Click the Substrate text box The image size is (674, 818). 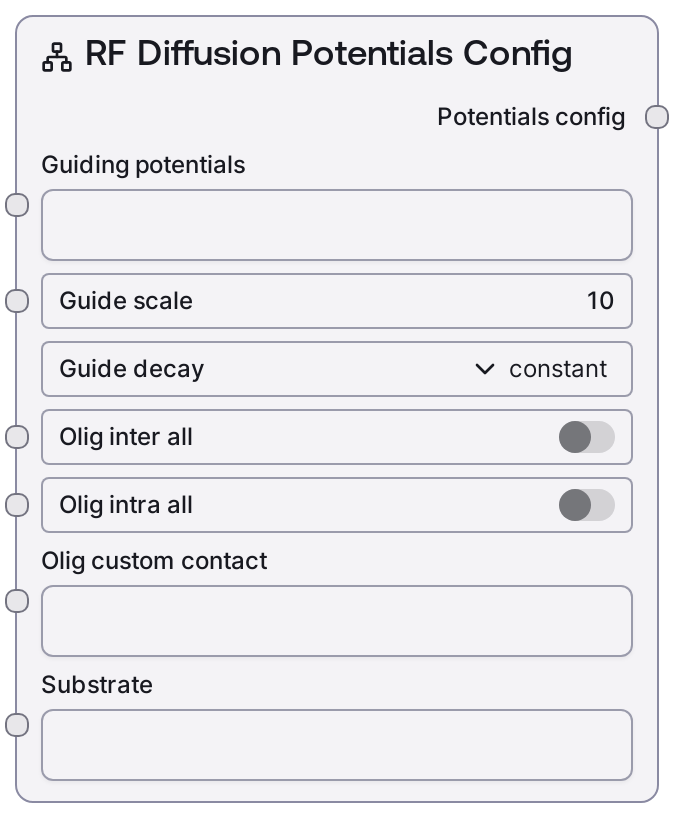(336, 745)
